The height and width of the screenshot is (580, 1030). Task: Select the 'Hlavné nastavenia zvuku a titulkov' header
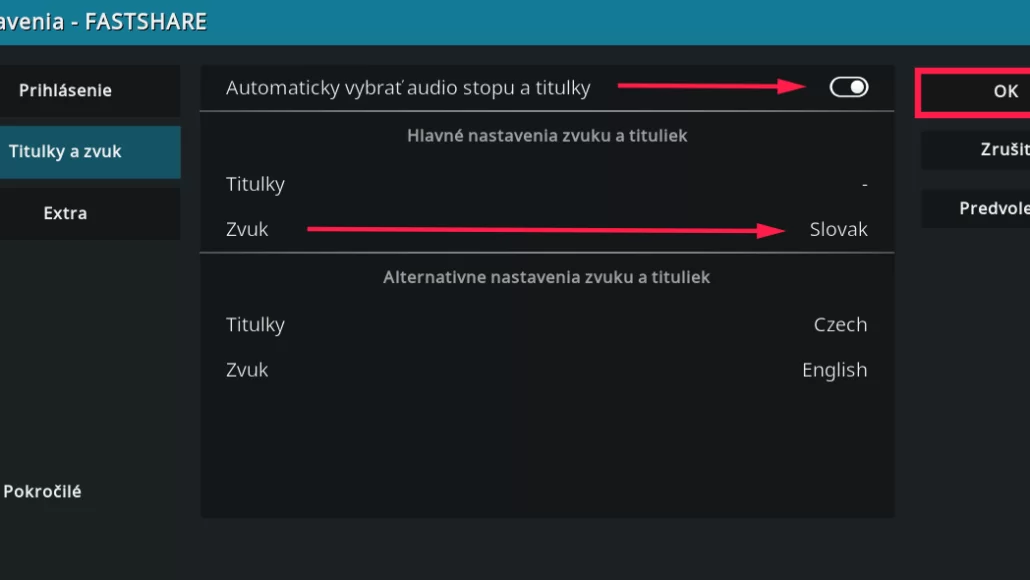(x=547, y=135)
